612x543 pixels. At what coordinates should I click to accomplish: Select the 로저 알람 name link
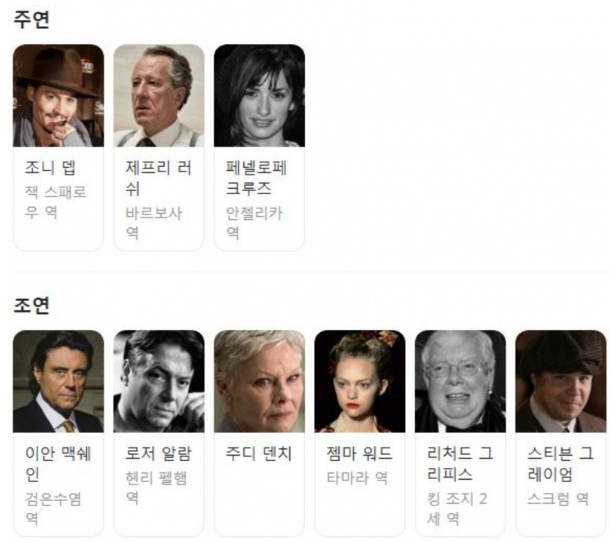coord(158,454)
